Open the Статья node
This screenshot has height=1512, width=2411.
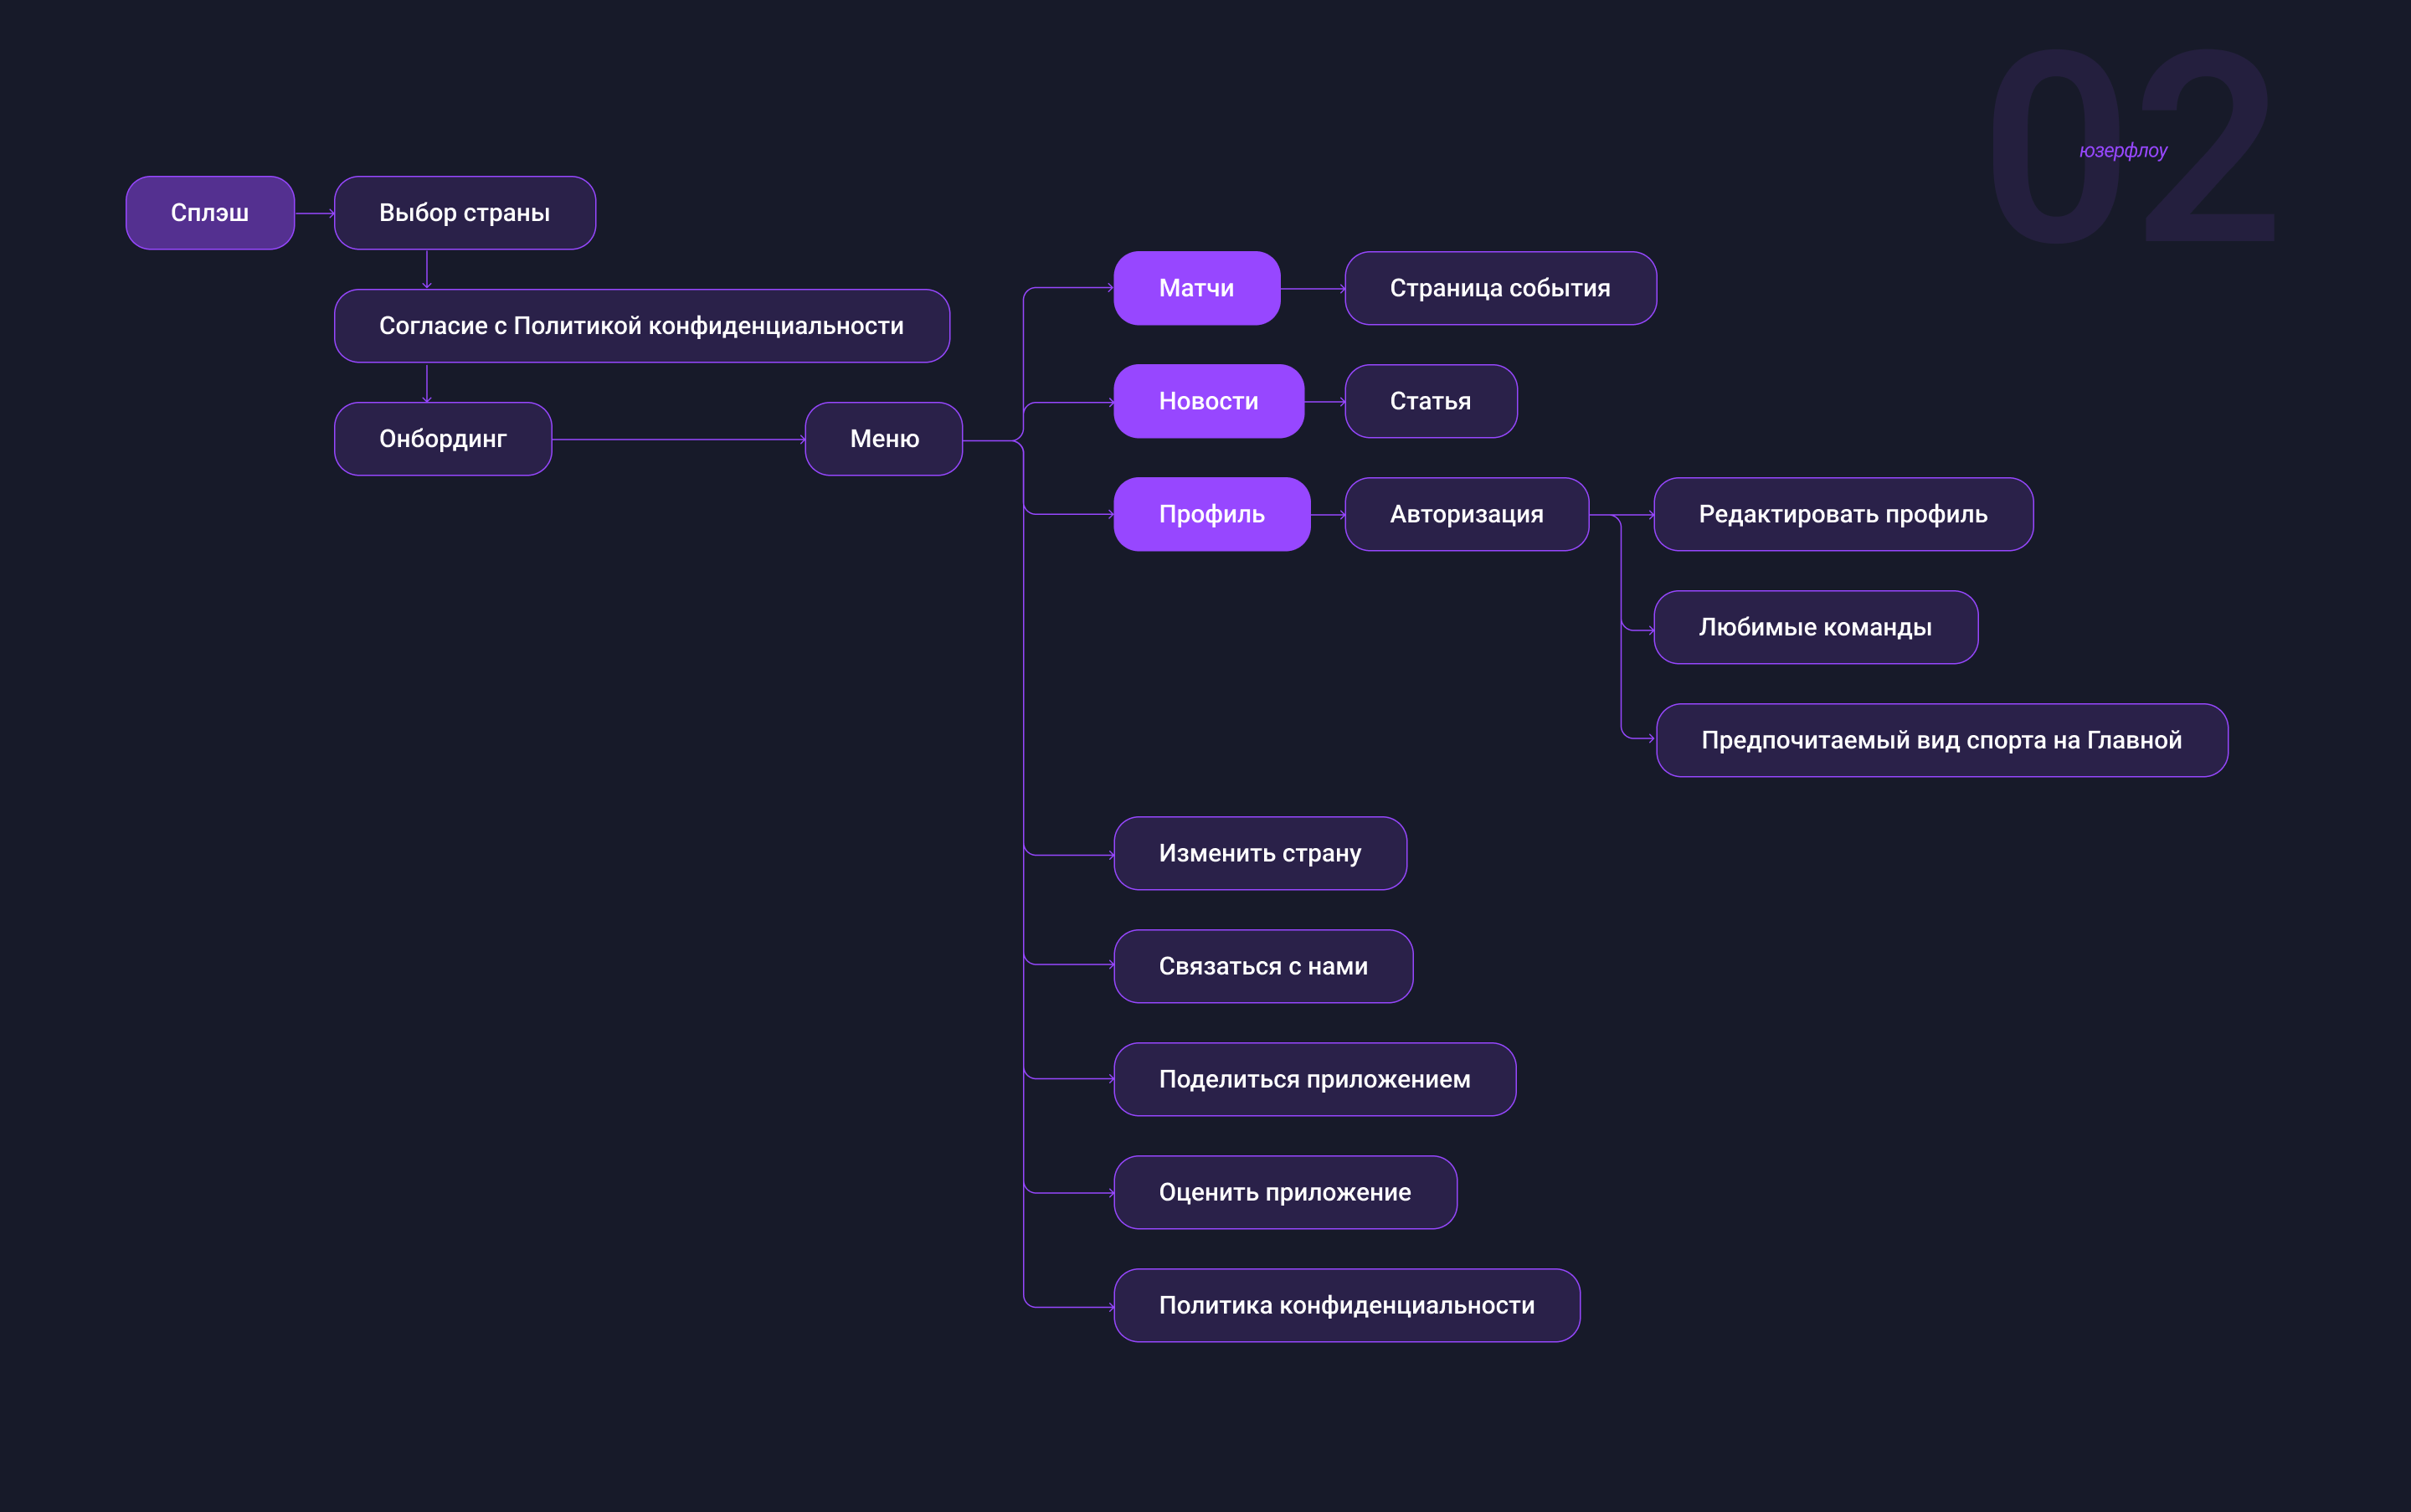1430,401
